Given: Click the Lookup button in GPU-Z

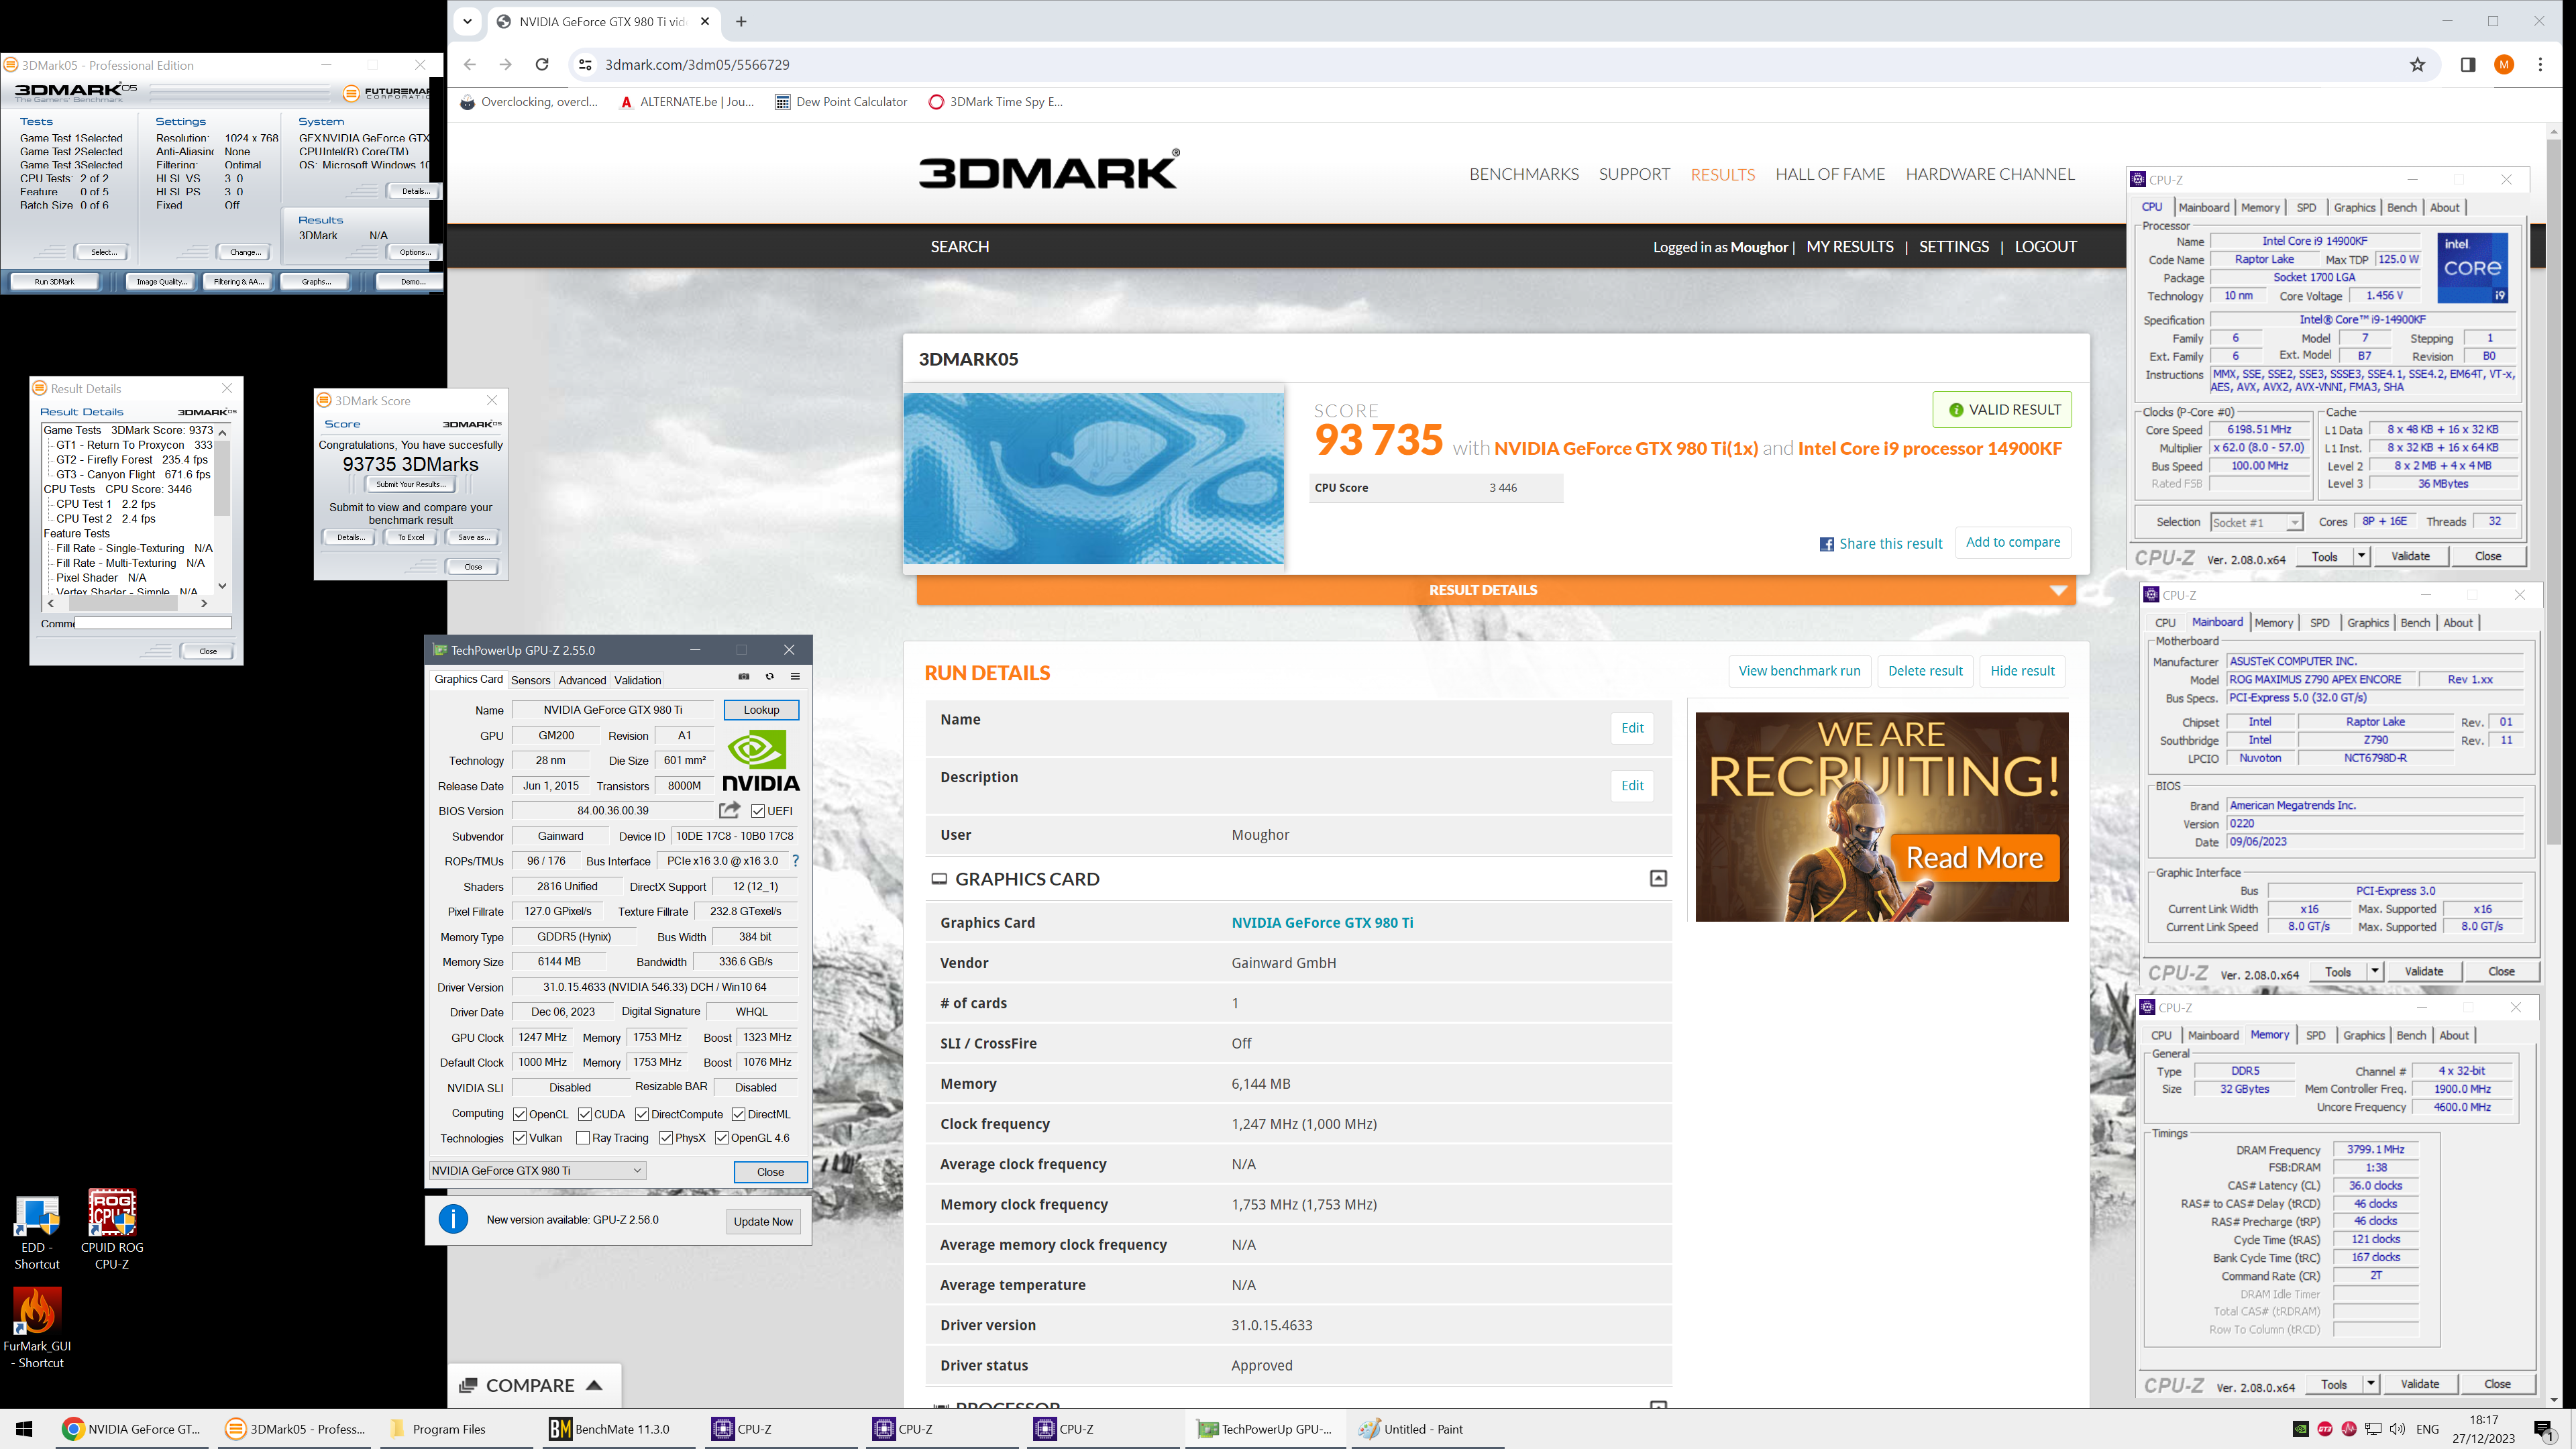Looking at the screenshot, I should [761, 710].
